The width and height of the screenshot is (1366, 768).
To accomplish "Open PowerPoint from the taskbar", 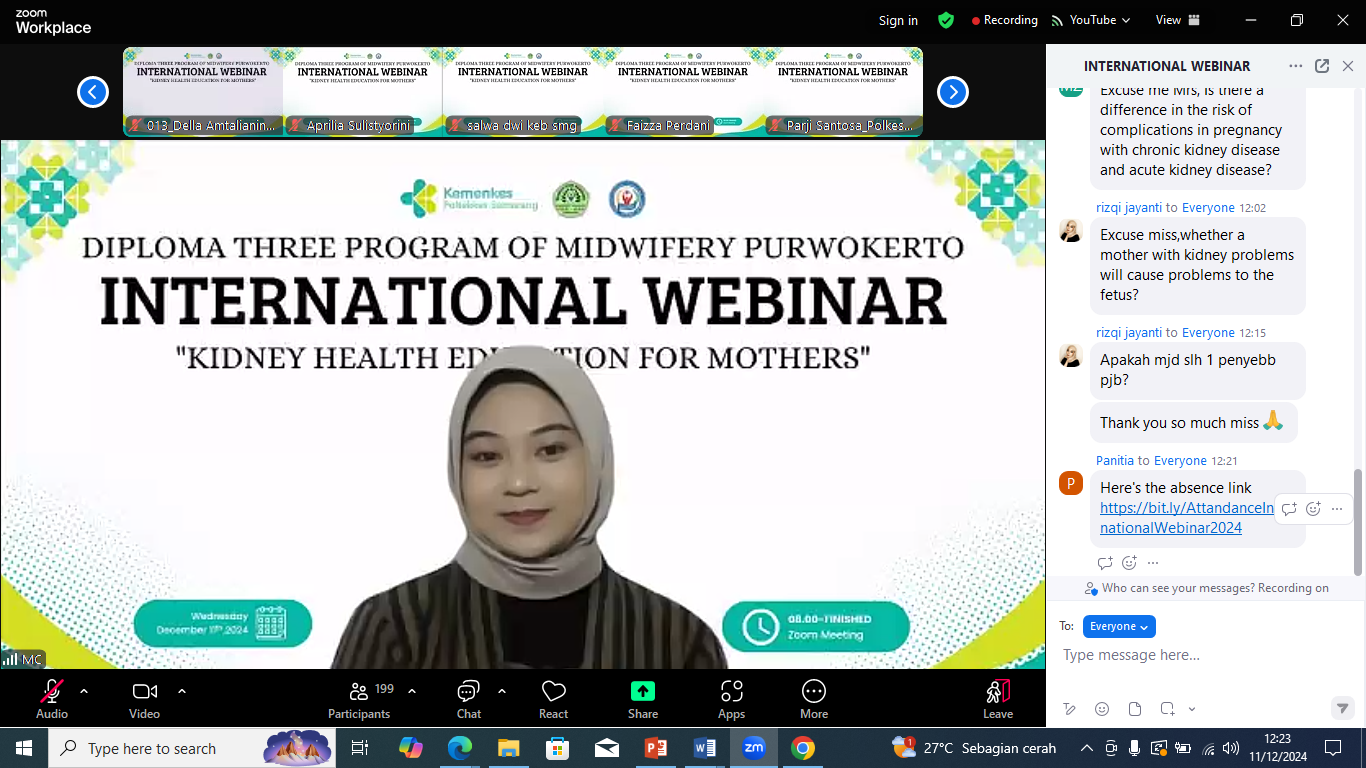I will [x=656, y=748].
